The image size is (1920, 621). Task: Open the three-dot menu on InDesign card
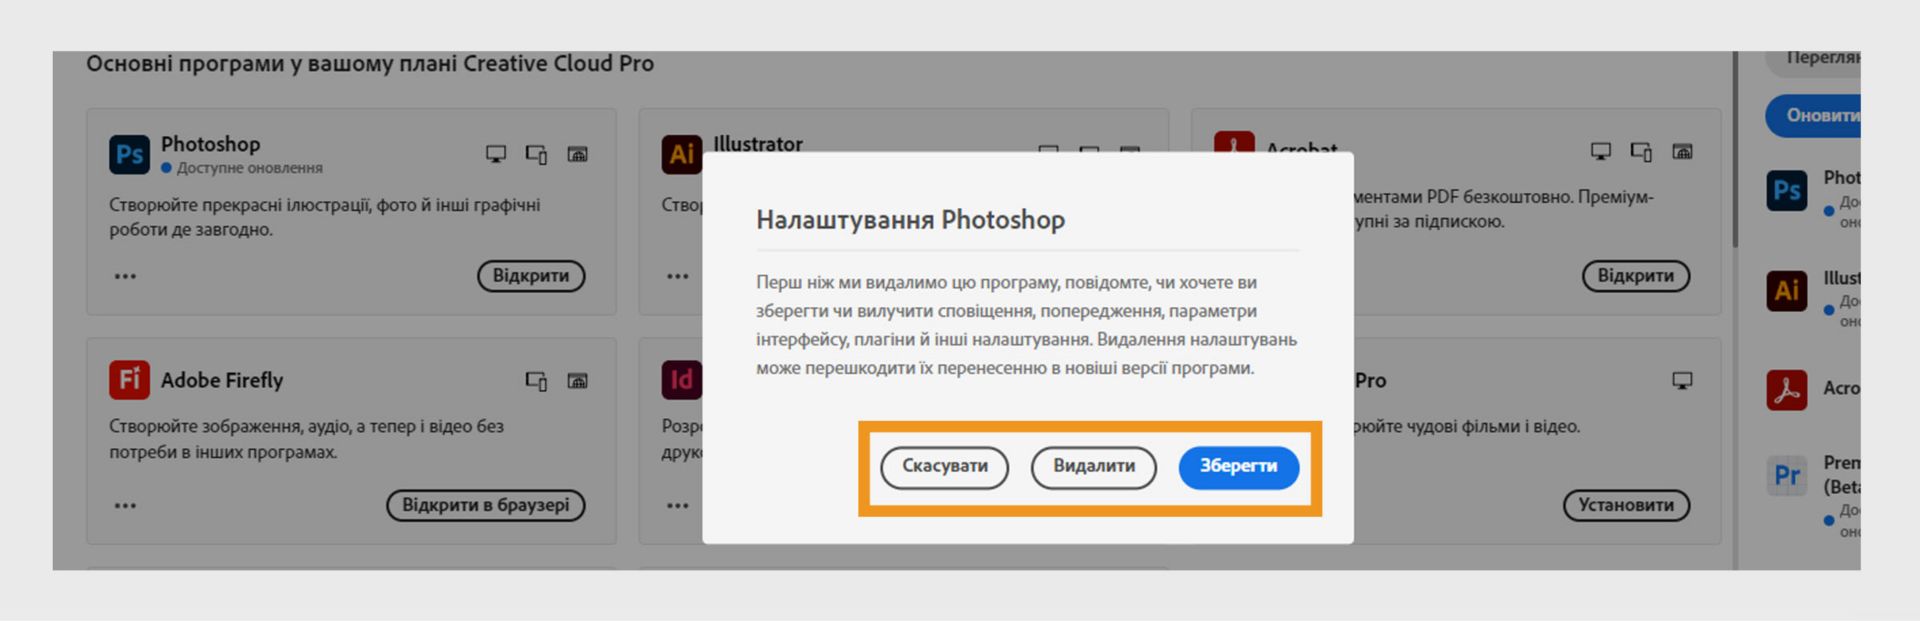678,505
